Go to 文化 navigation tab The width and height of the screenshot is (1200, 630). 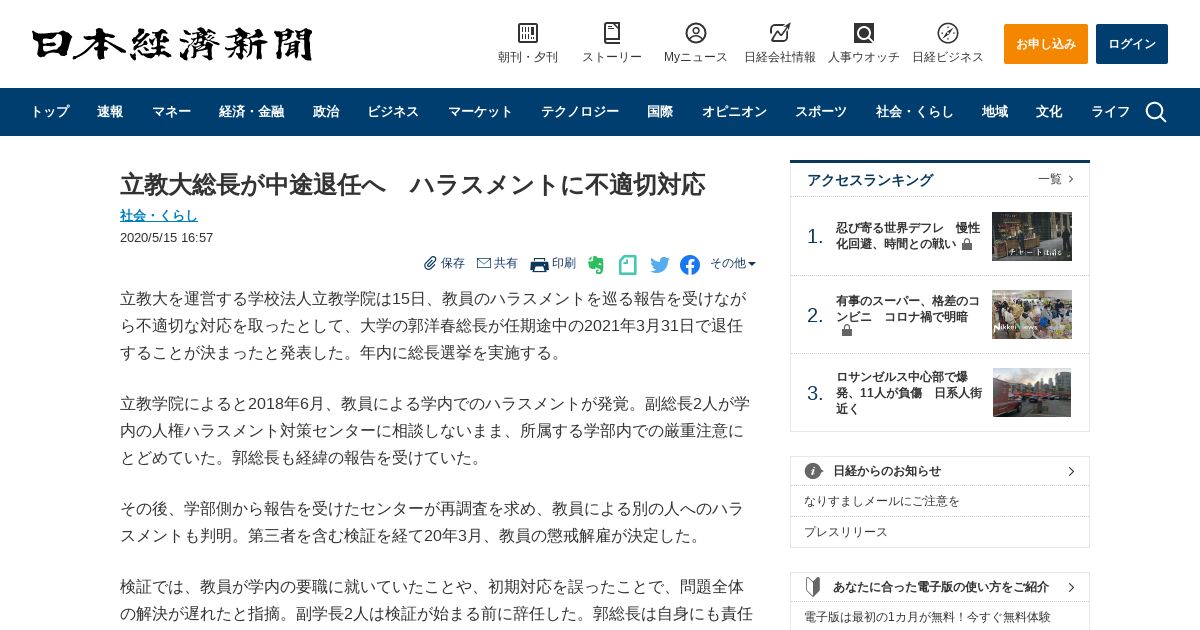pos(1049,112)
